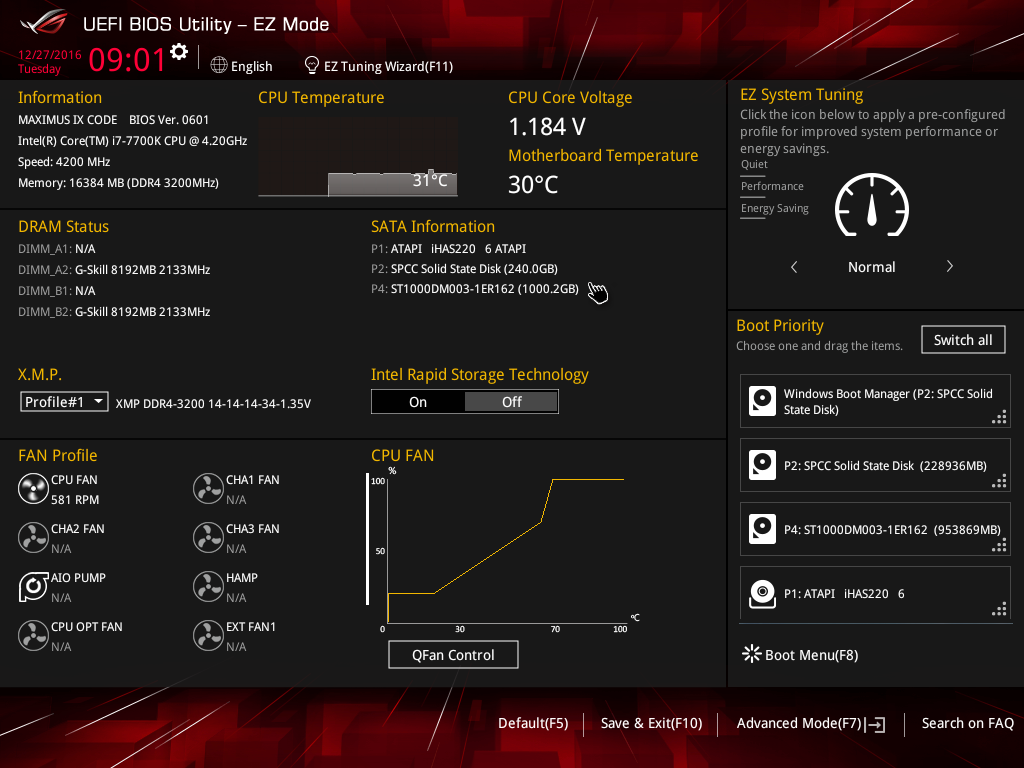Screen dimensions: 1024x768
Task: Select the CPU FAN fan icon
Action: pyautogui.click(x=33, y=489)
